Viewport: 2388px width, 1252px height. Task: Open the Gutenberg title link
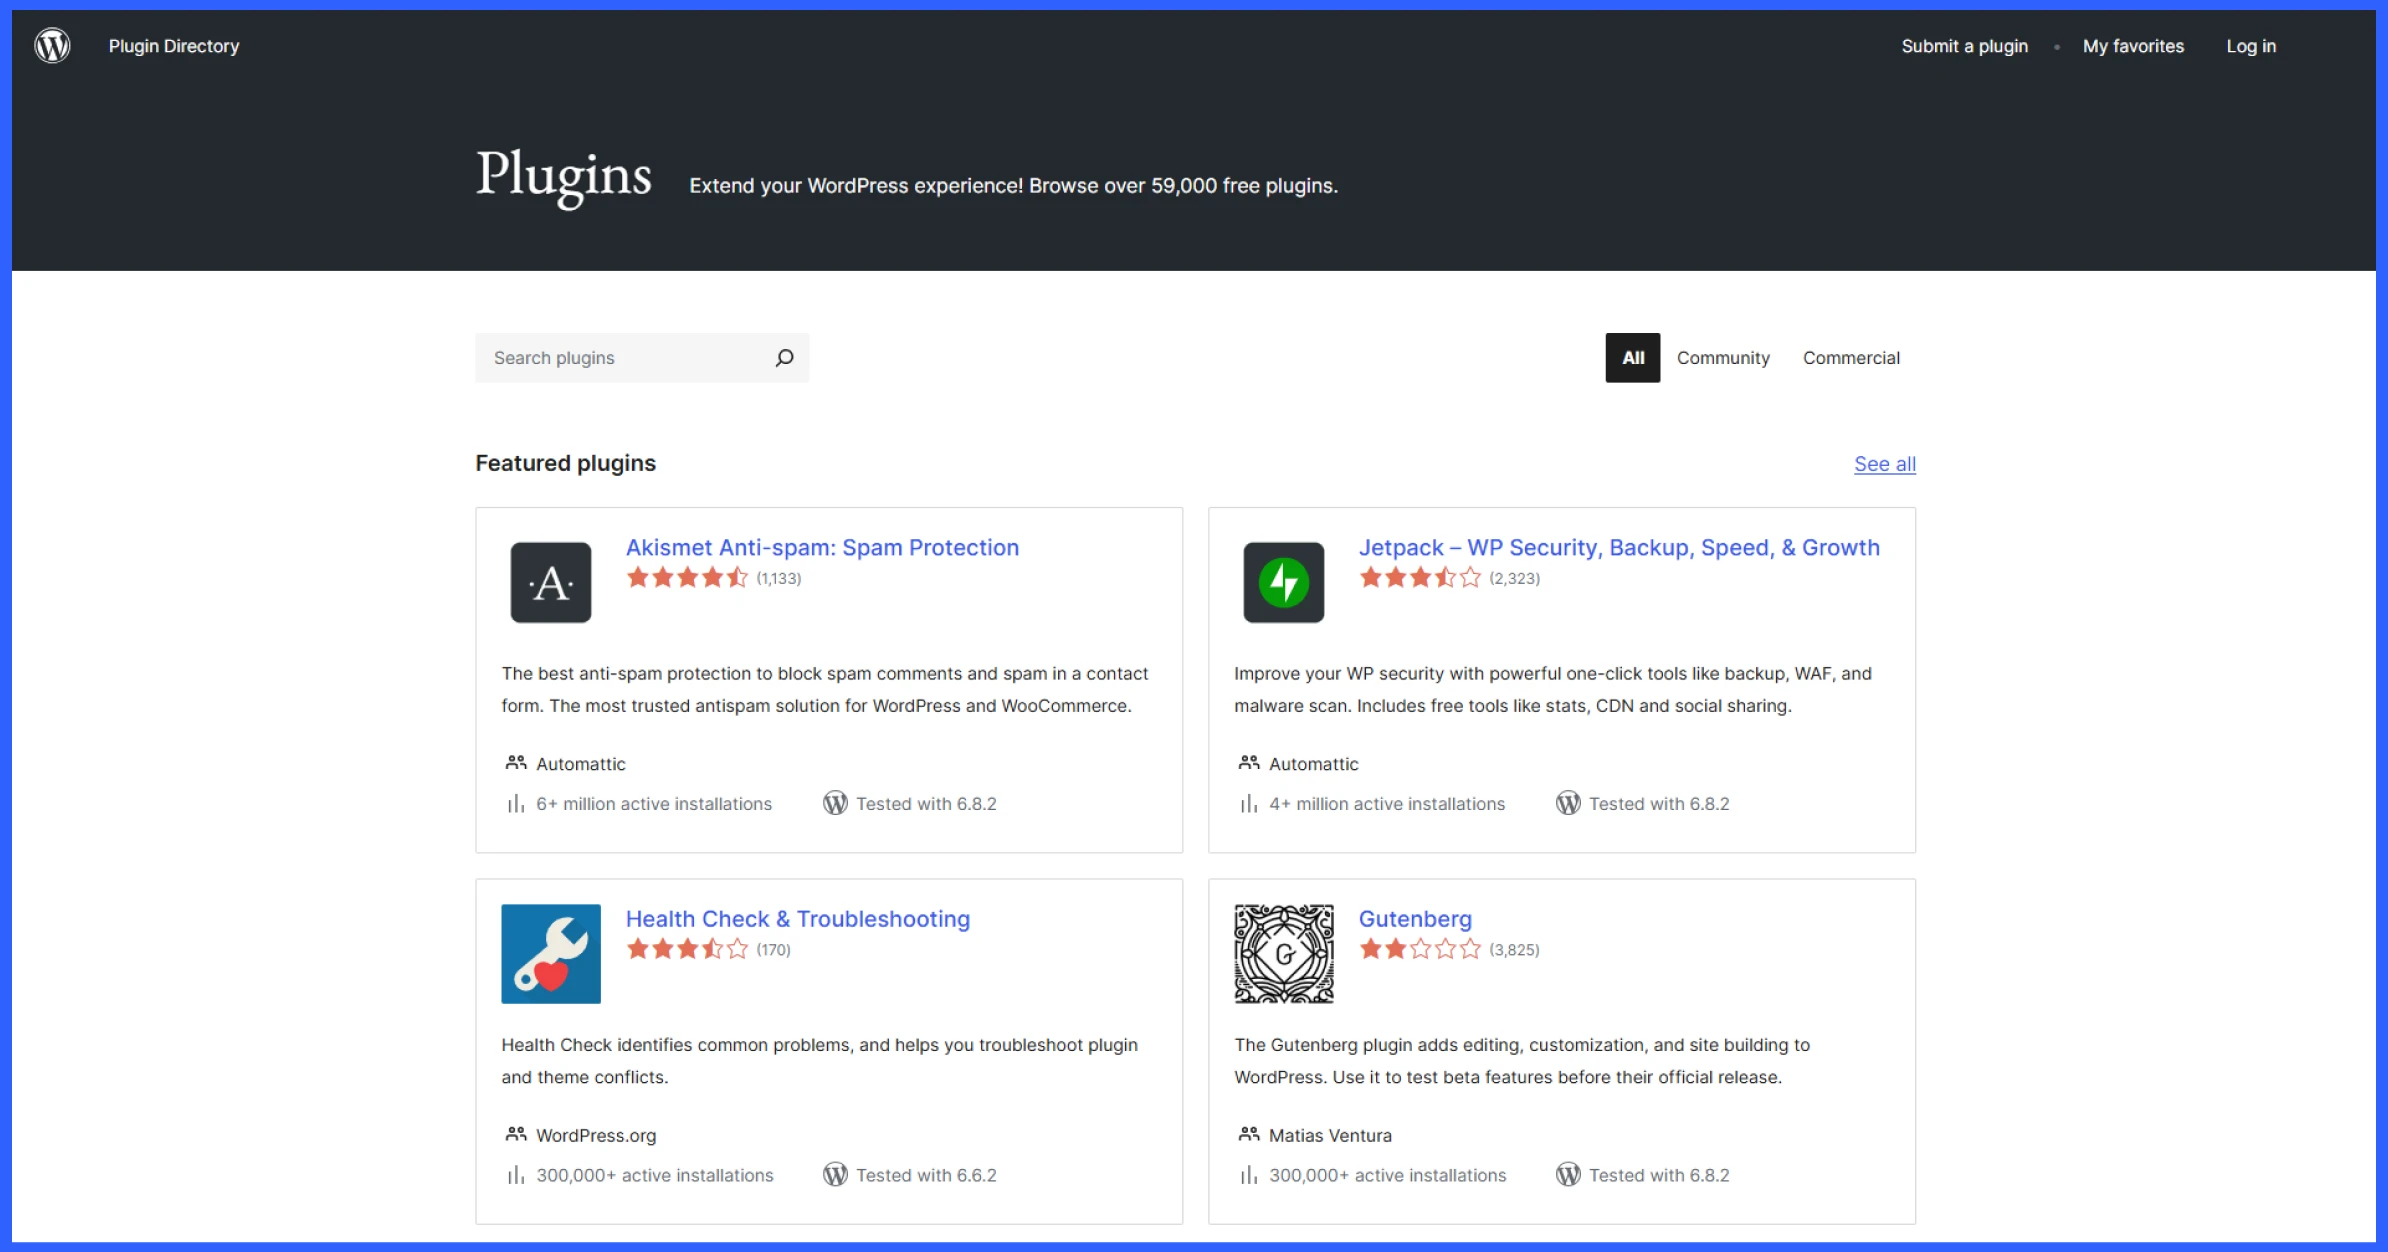click(x=1415, y=919)
